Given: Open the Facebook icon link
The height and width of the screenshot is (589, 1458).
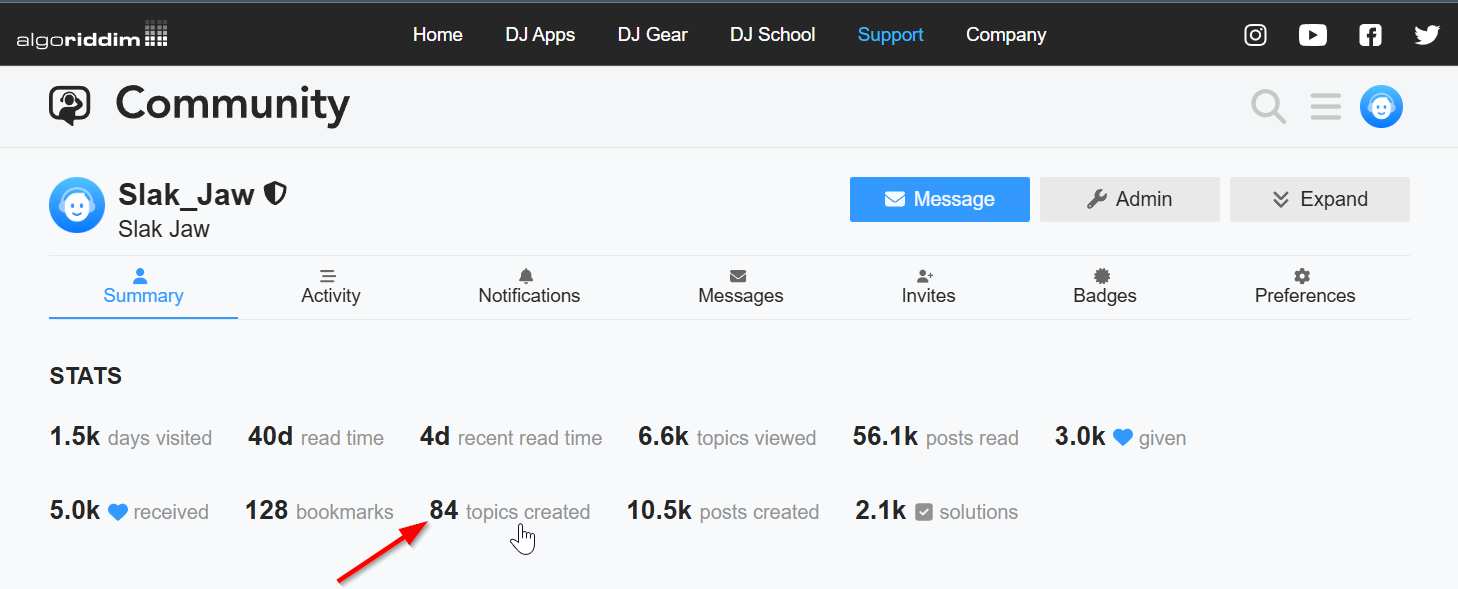Looking at the screenshot, I should click(1370, 35).
